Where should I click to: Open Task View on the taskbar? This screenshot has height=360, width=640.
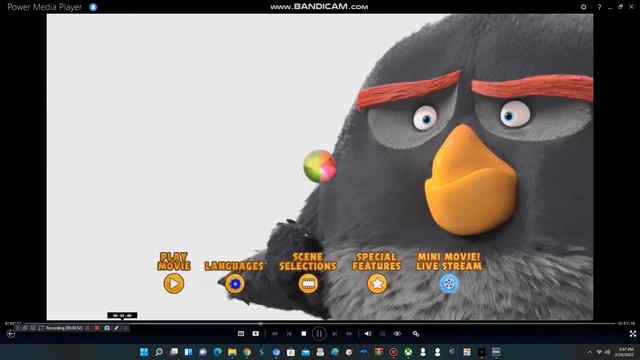coord(174,352)
